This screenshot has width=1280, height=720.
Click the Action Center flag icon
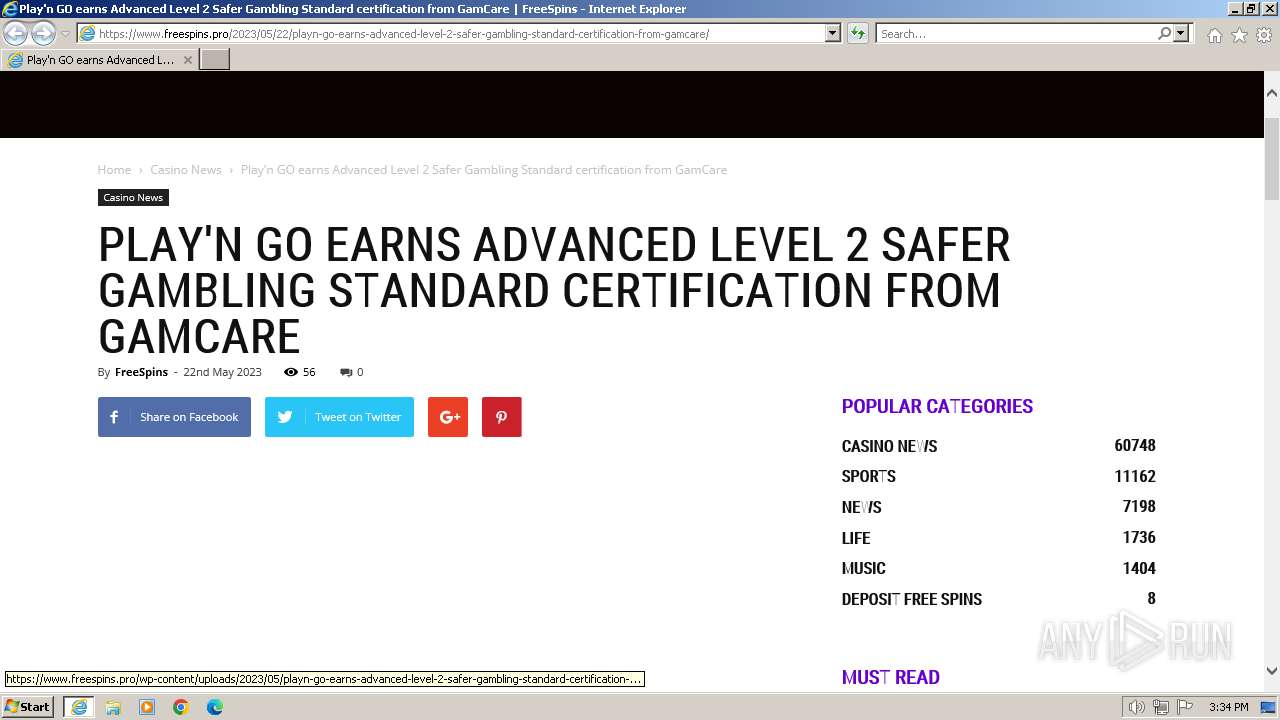(x=1185, y=707)
